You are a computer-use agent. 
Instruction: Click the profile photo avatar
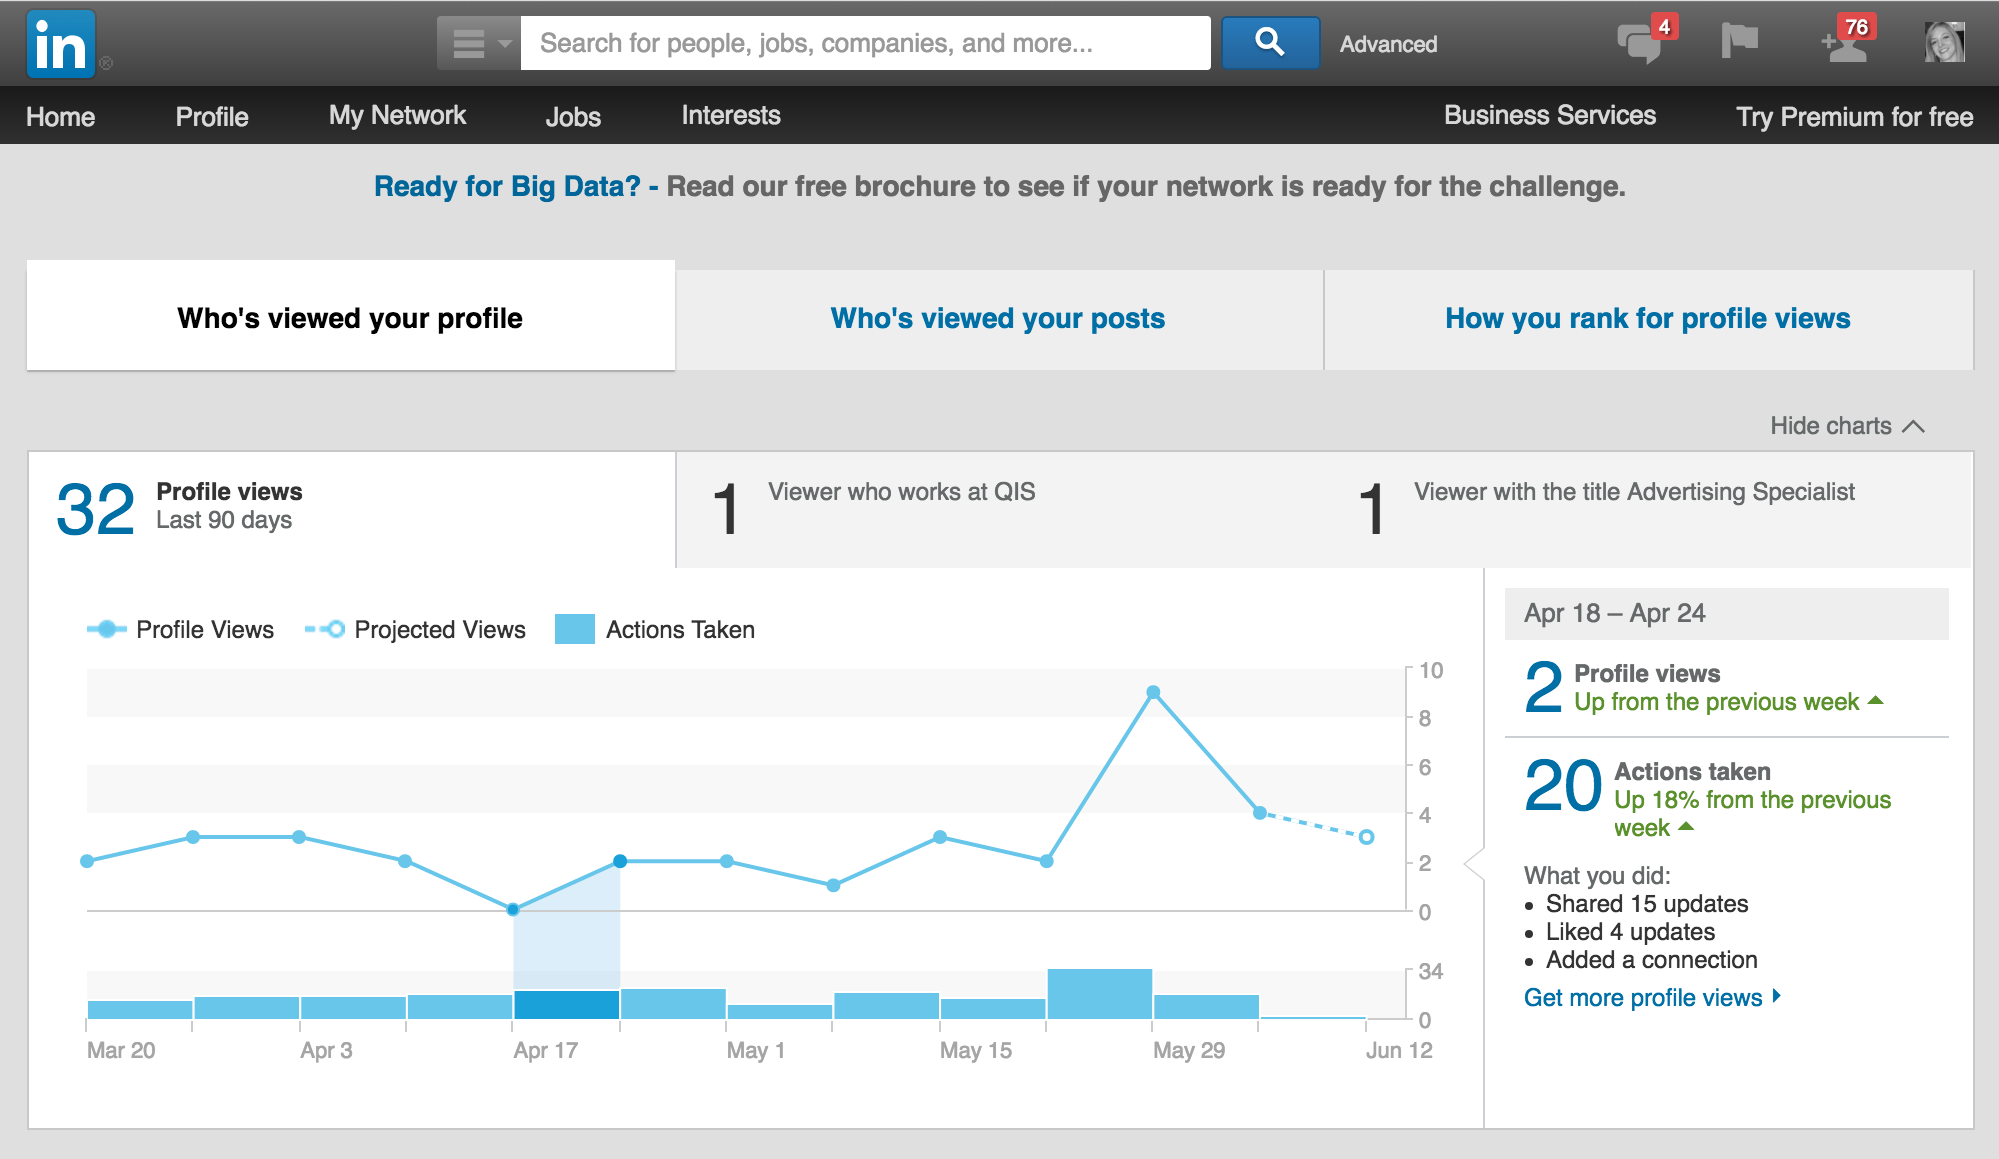point(1944,43)
